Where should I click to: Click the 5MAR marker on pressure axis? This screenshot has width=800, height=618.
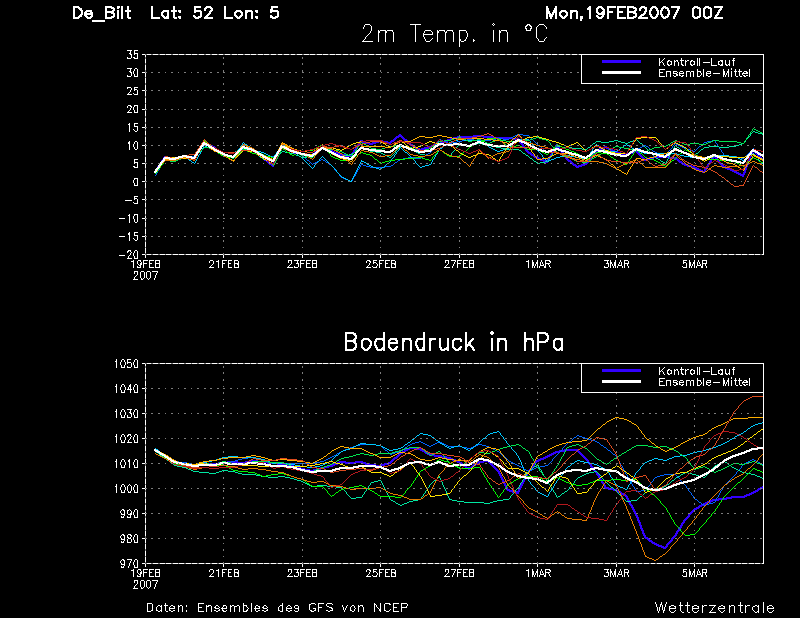click(694, 573)
